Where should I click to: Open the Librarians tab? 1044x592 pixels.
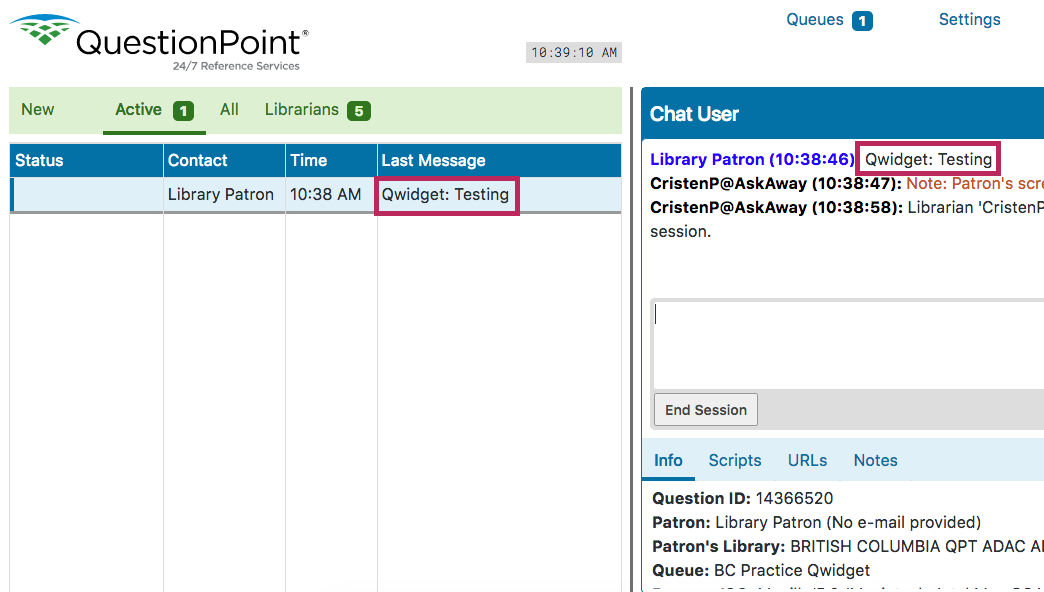point(303,110)
